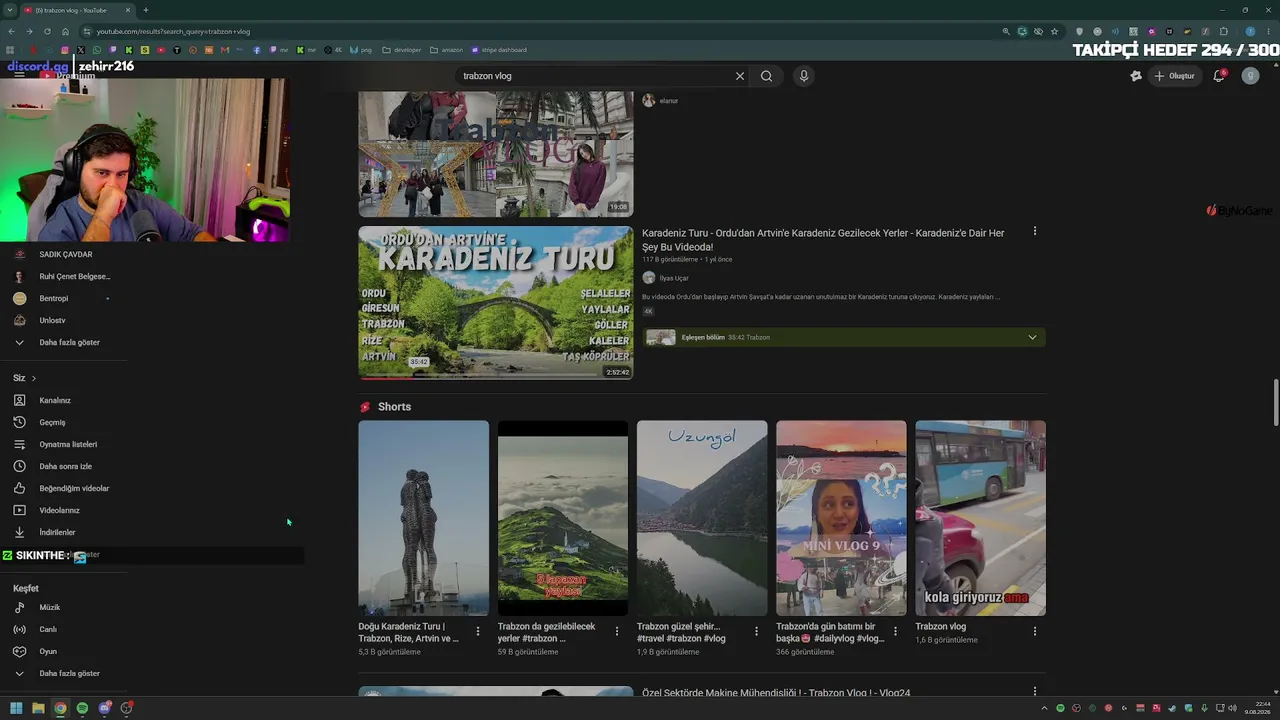Reload the page in the browser
Screen dimensions: 1280x720
tap(47, 31)
